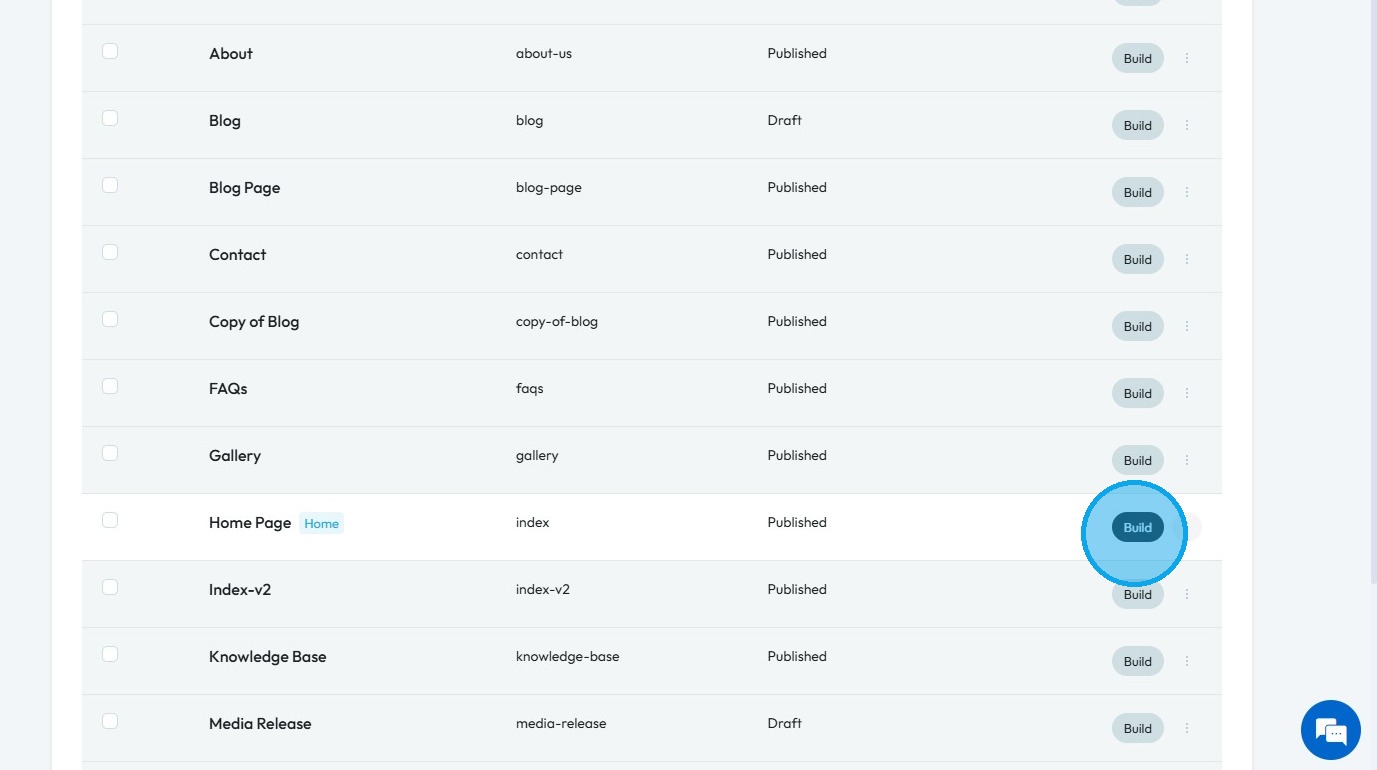Screen dimensions: 1377x770
Task: Select the About page checkbox
Action: tap(110, 51)
